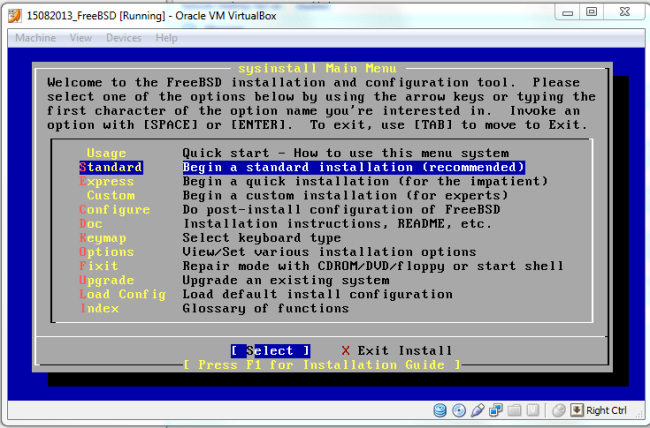The width and height of the screenshot is (650, 428).
Task: Open the Help menu
Action: click(x=166, y=38)
